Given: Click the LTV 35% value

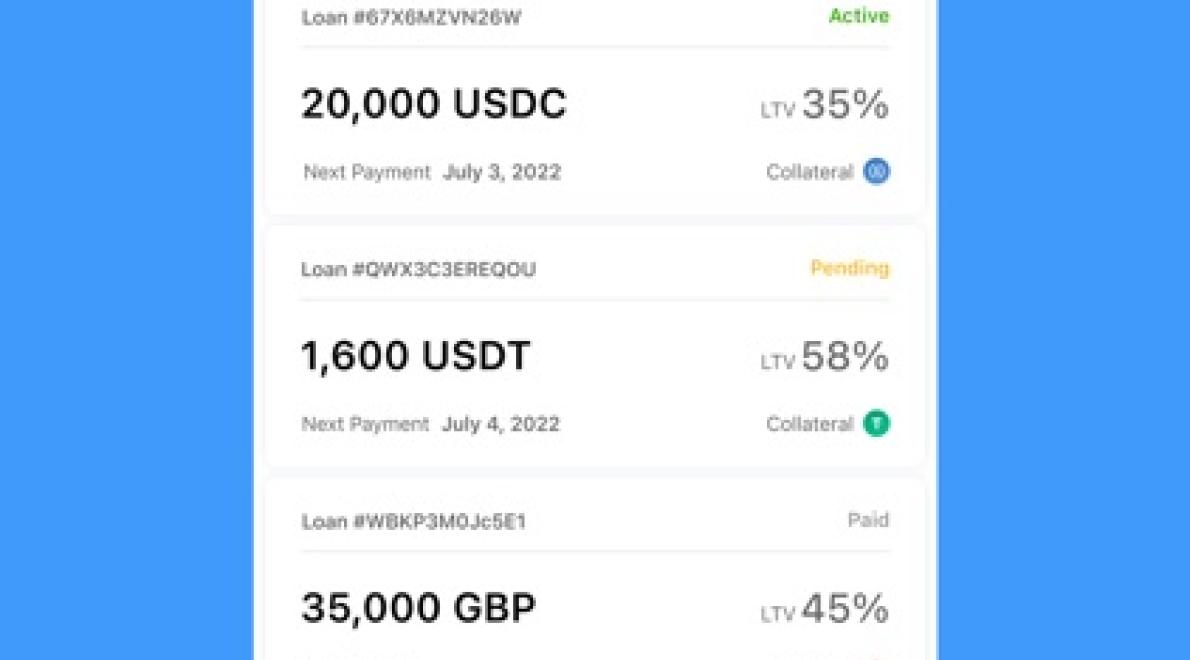Looking at the screenshot, I should [846, 104].
